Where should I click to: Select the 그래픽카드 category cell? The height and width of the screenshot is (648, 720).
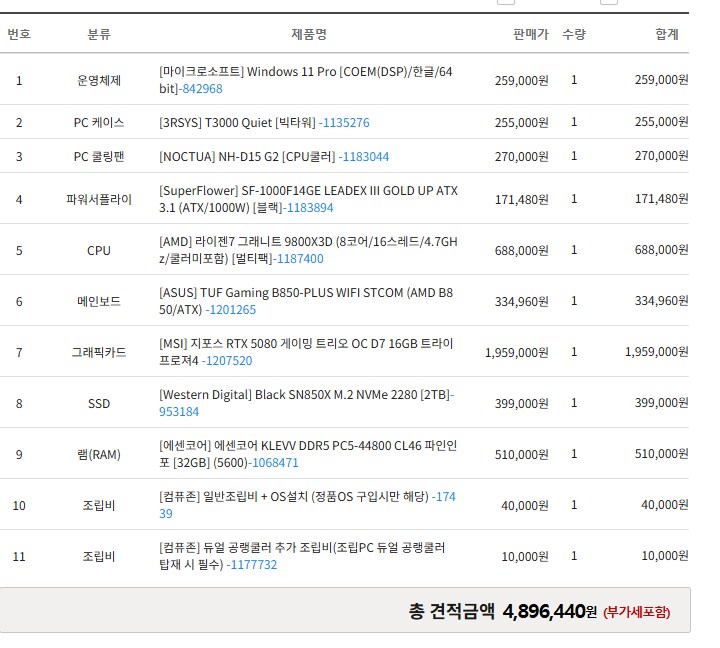tap(99, 352)
